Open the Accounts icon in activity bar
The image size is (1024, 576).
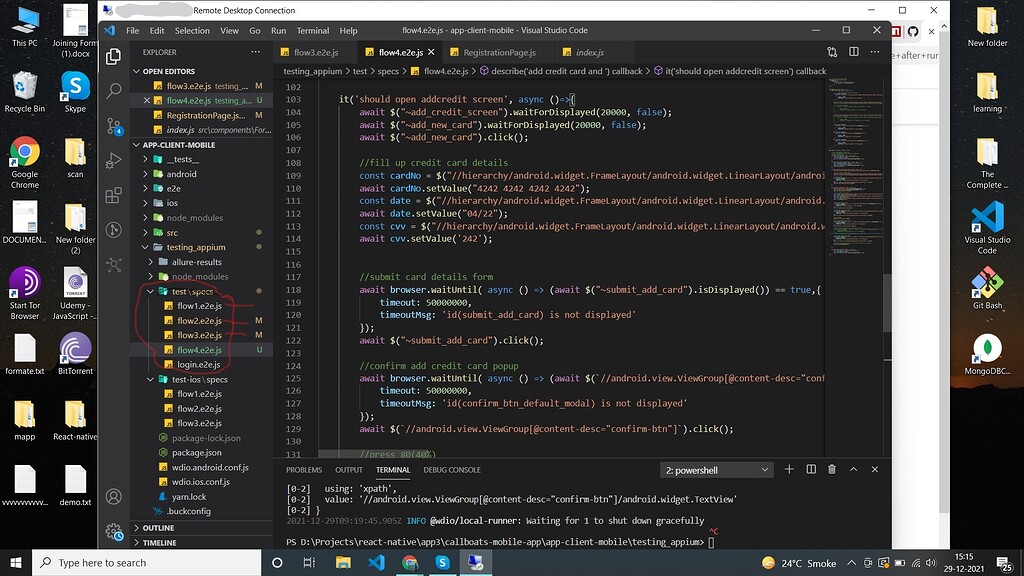[114, 497]
